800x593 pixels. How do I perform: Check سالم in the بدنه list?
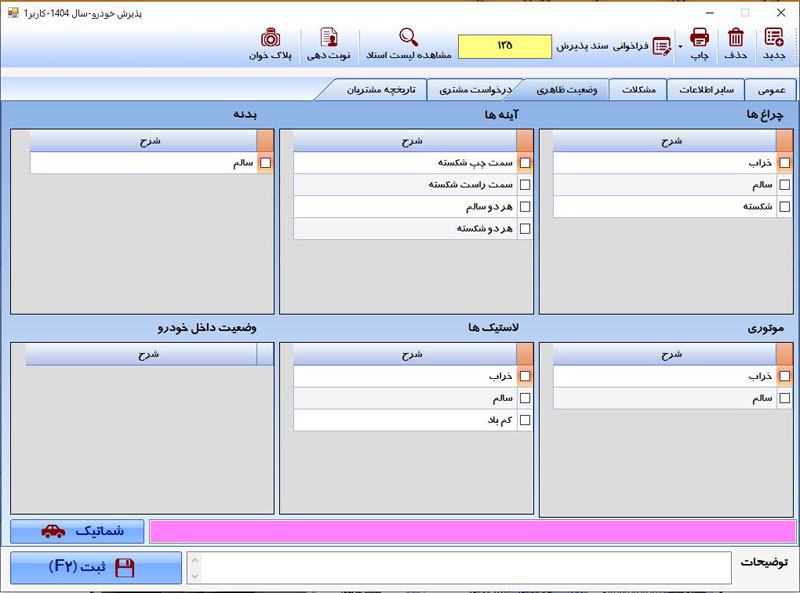tap(265, 163)
